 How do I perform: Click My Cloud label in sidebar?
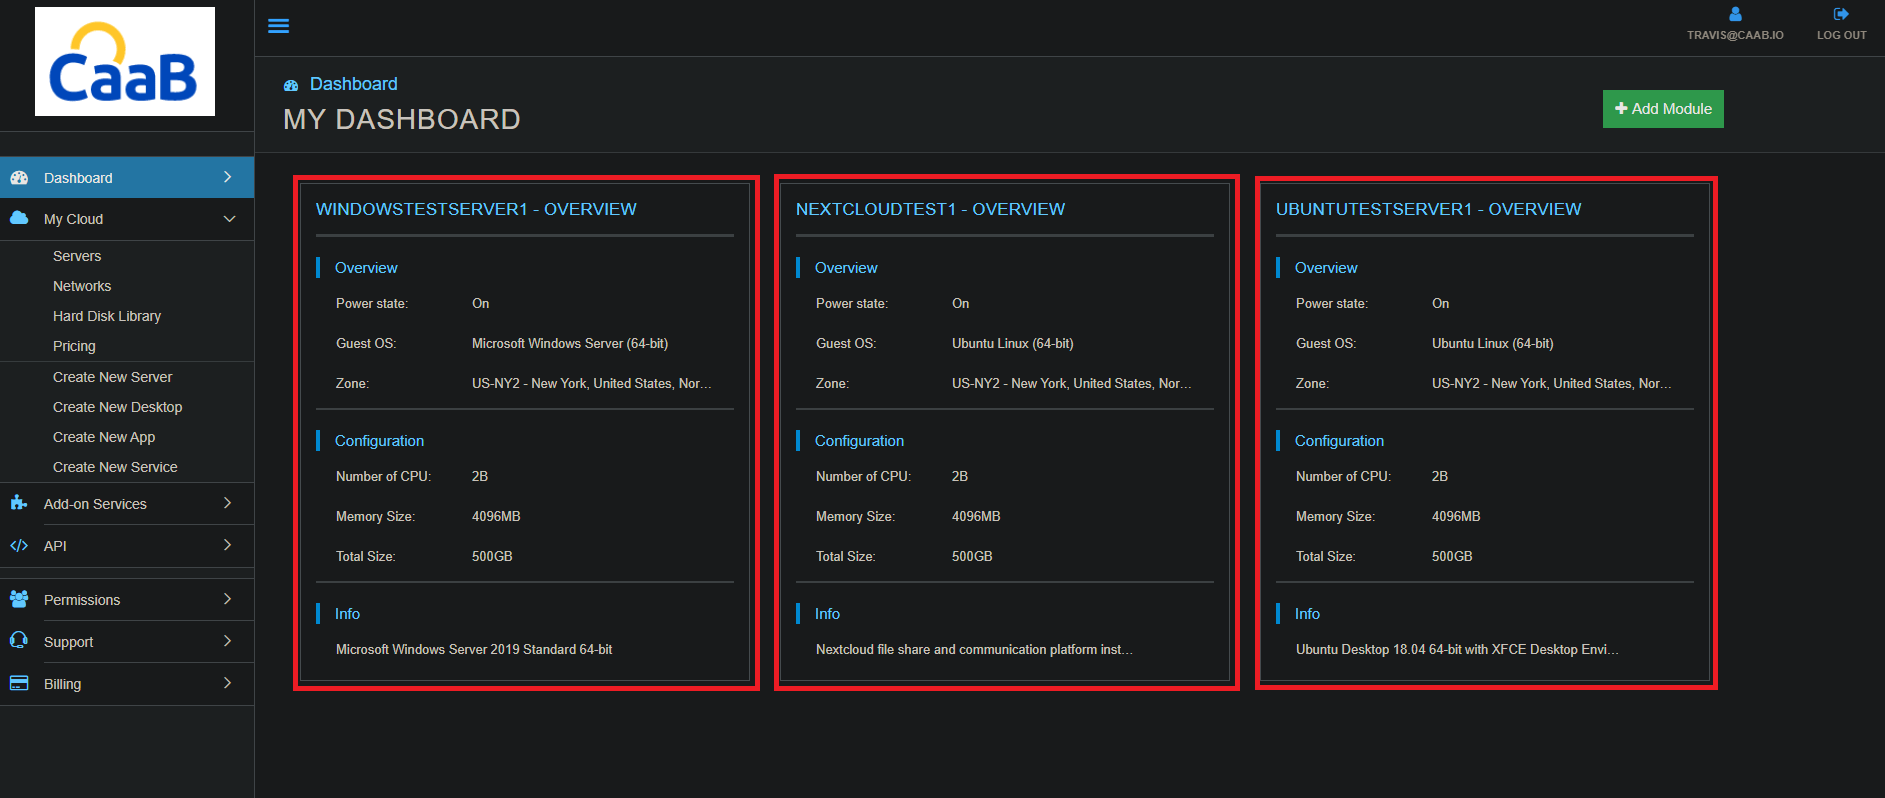coord(73,219)
